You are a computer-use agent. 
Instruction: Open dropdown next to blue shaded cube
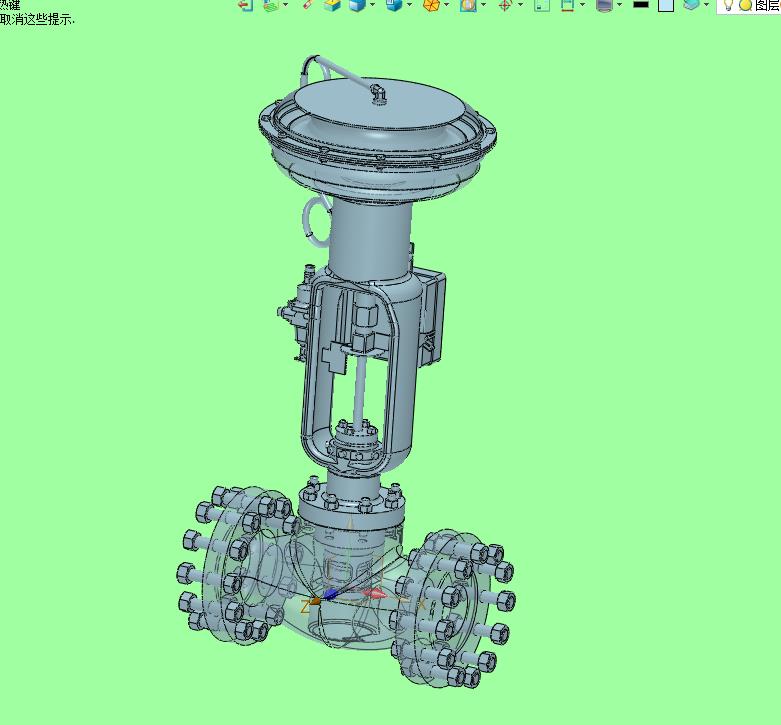click(x=372, y=4)
